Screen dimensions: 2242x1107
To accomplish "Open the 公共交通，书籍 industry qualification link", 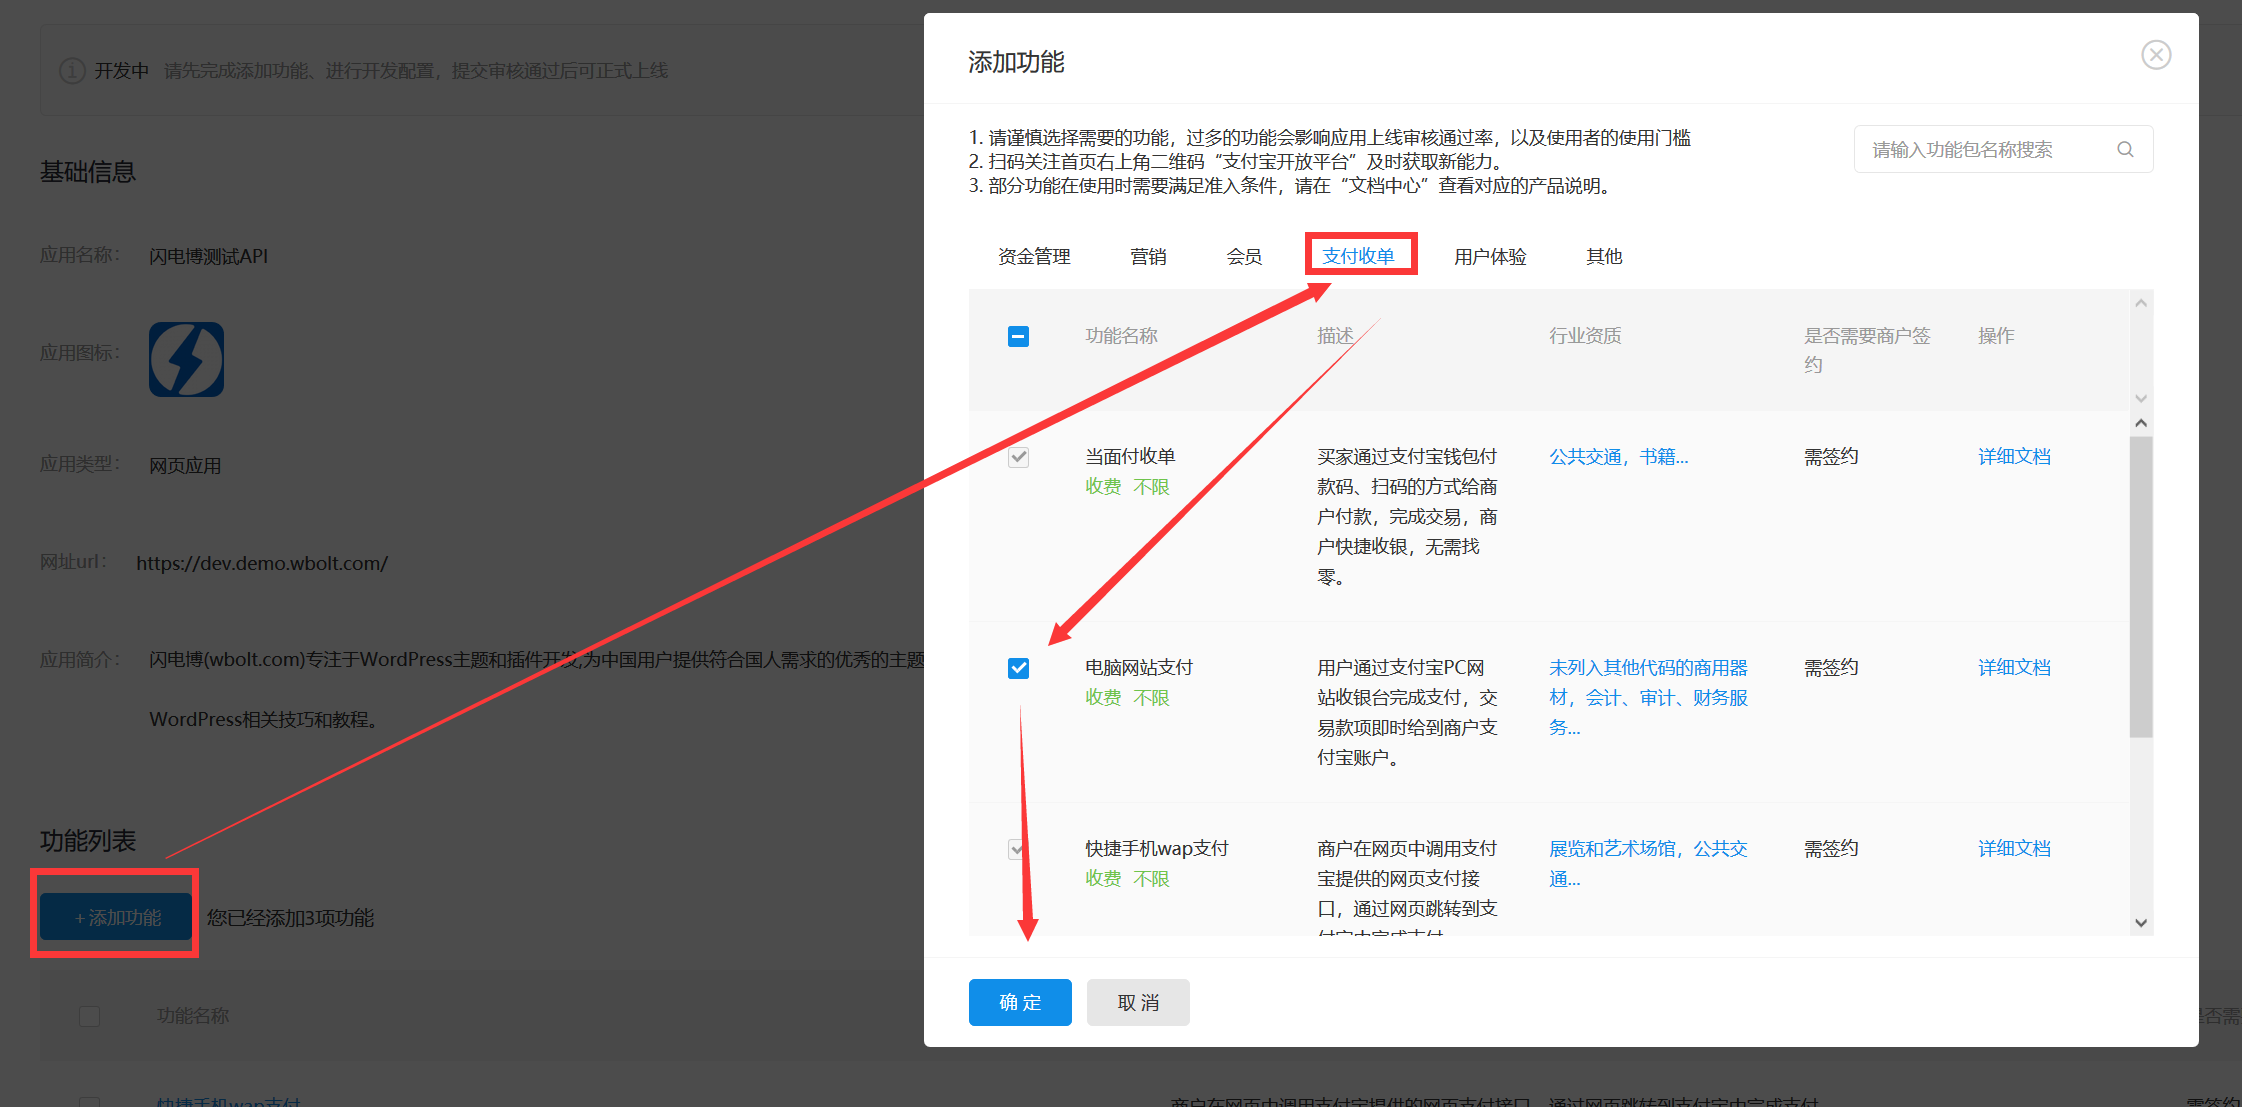I will point(1617,456).
